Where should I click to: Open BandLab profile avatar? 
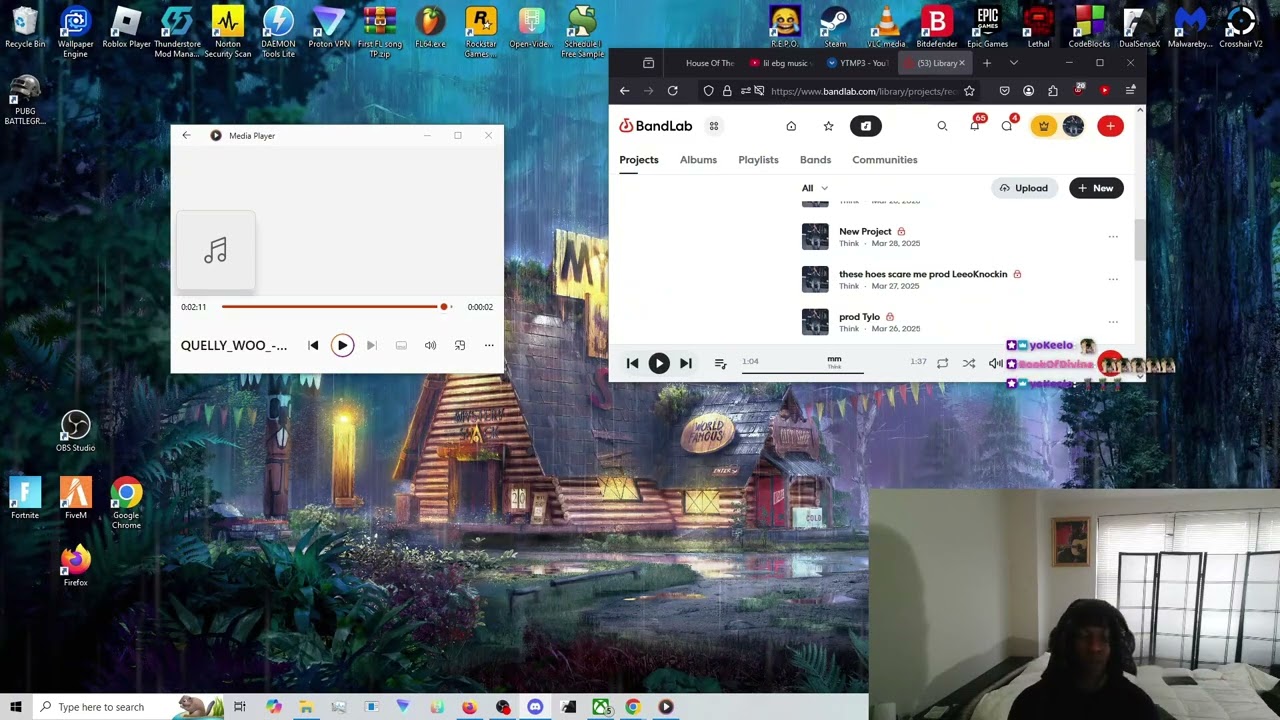[x=1073, y=126]
